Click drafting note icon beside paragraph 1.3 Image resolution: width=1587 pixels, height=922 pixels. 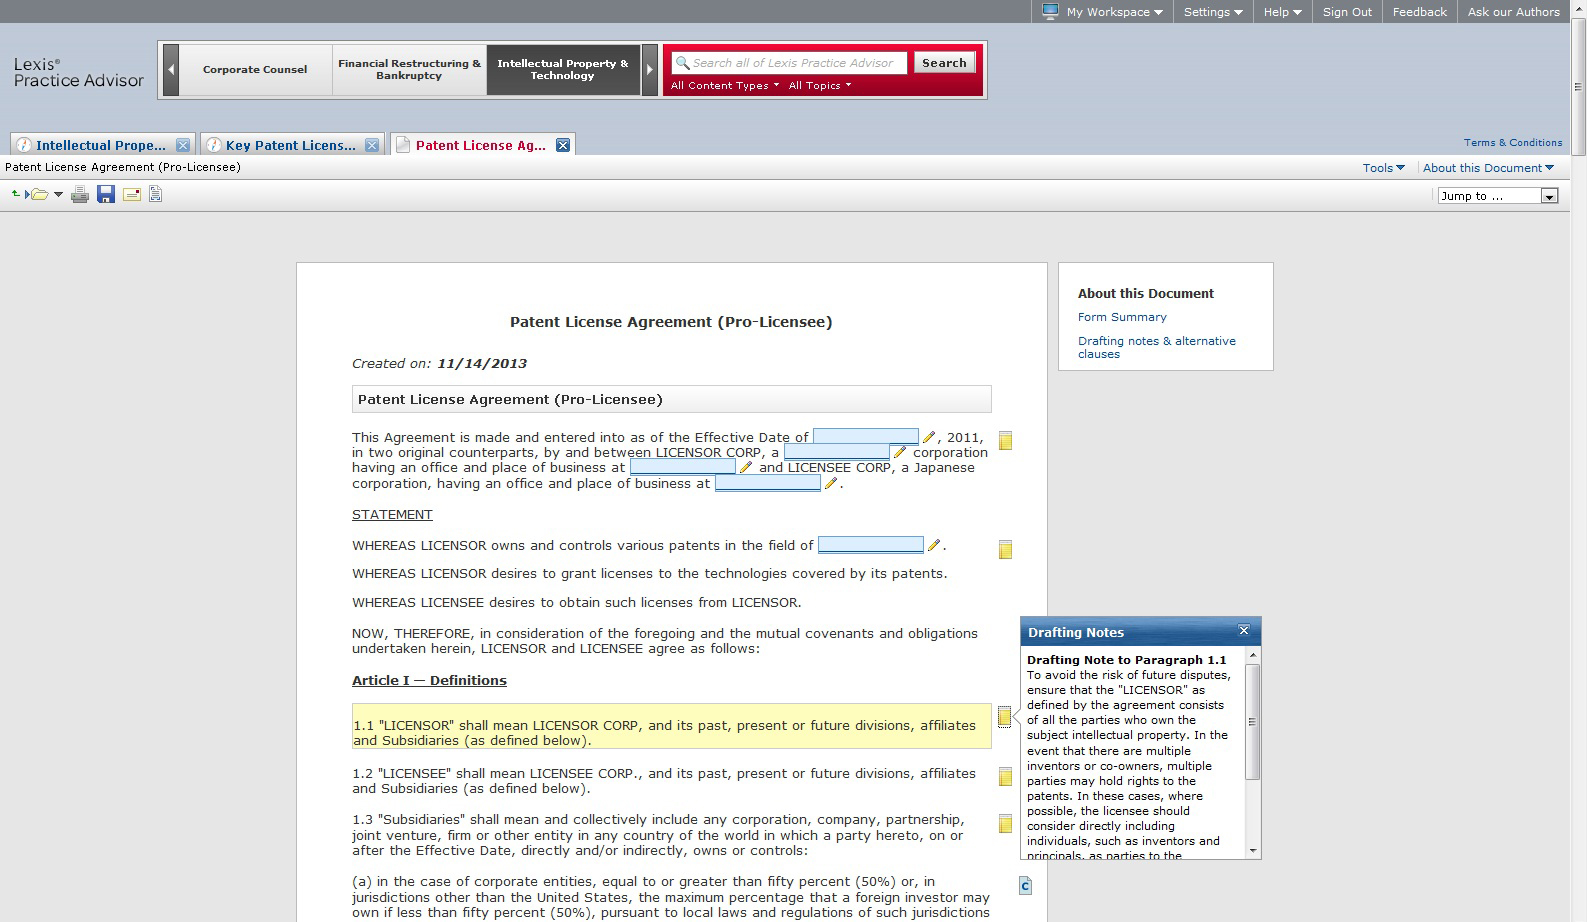coord(1006,824)
